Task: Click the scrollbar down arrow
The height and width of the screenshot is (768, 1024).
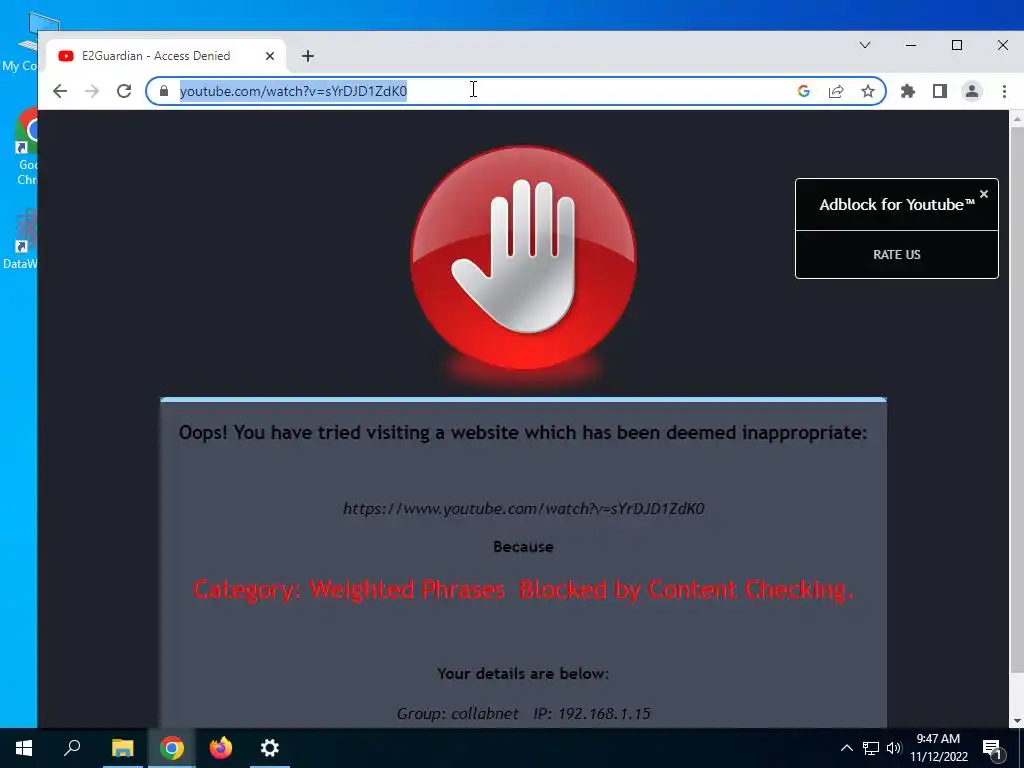Action: 1016,721
